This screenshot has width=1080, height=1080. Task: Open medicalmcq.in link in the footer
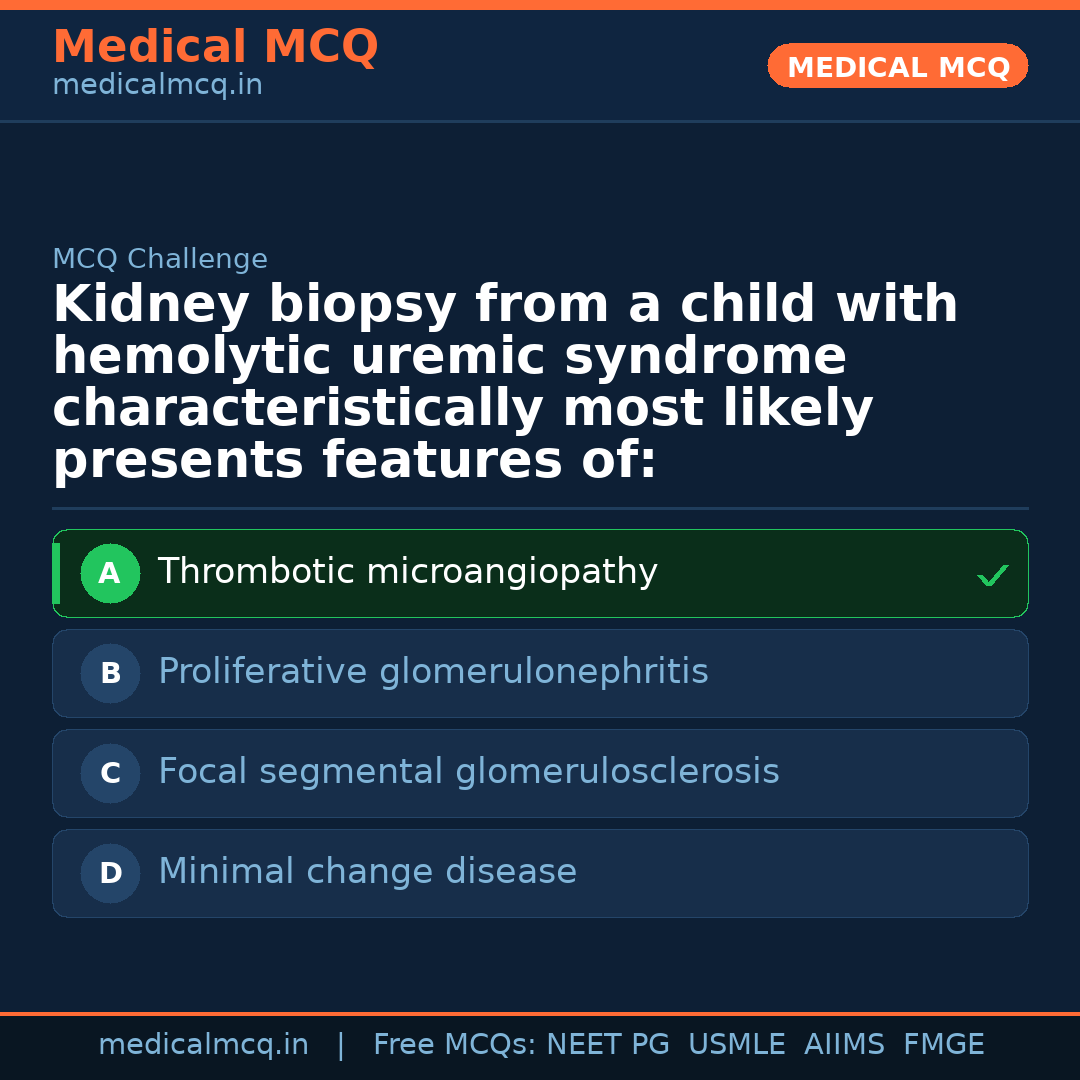coord(203,1045)
